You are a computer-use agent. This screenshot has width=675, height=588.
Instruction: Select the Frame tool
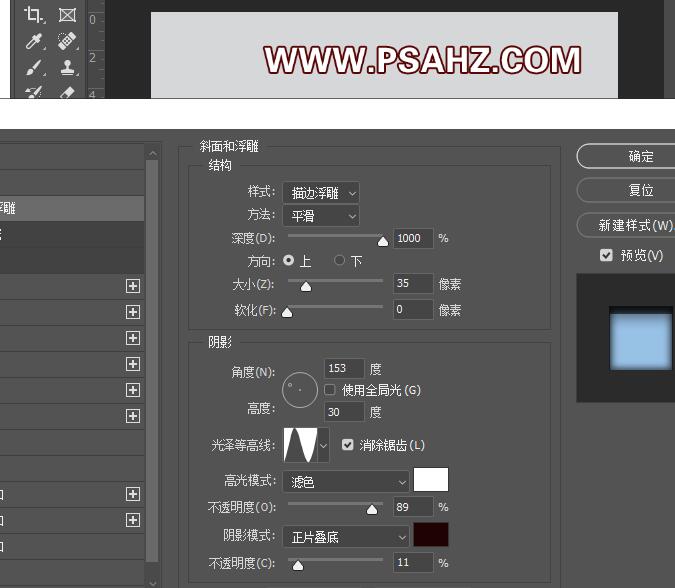pos(67,15)
